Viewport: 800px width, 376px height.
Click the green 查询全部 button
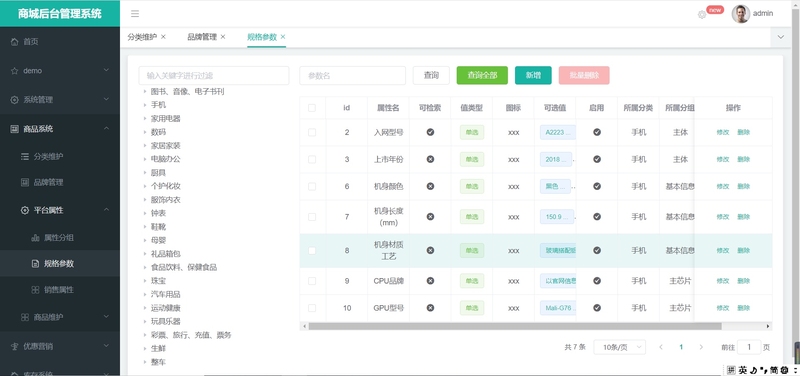[x=482, y=76]
